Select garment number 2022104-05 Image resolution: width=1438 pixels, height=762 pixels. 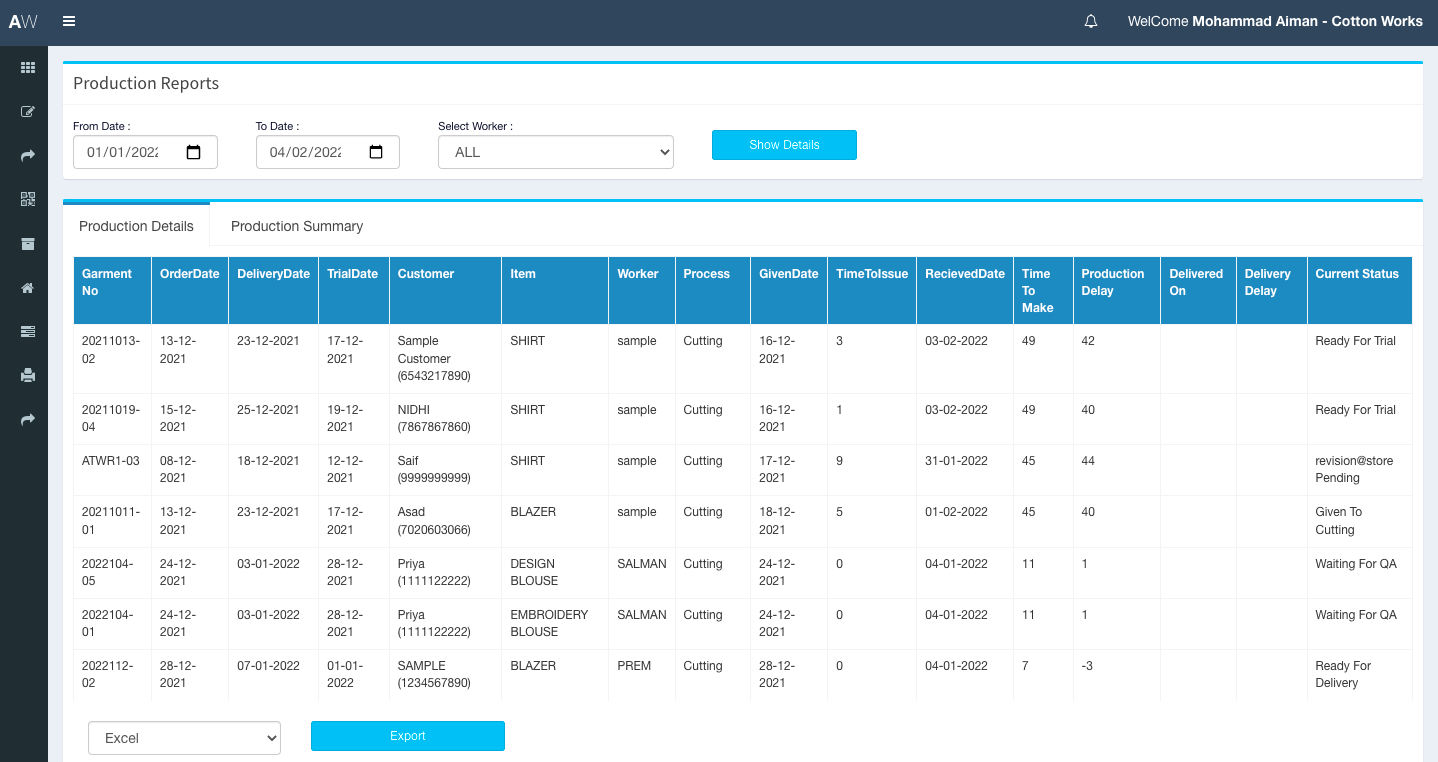point(108,572)
